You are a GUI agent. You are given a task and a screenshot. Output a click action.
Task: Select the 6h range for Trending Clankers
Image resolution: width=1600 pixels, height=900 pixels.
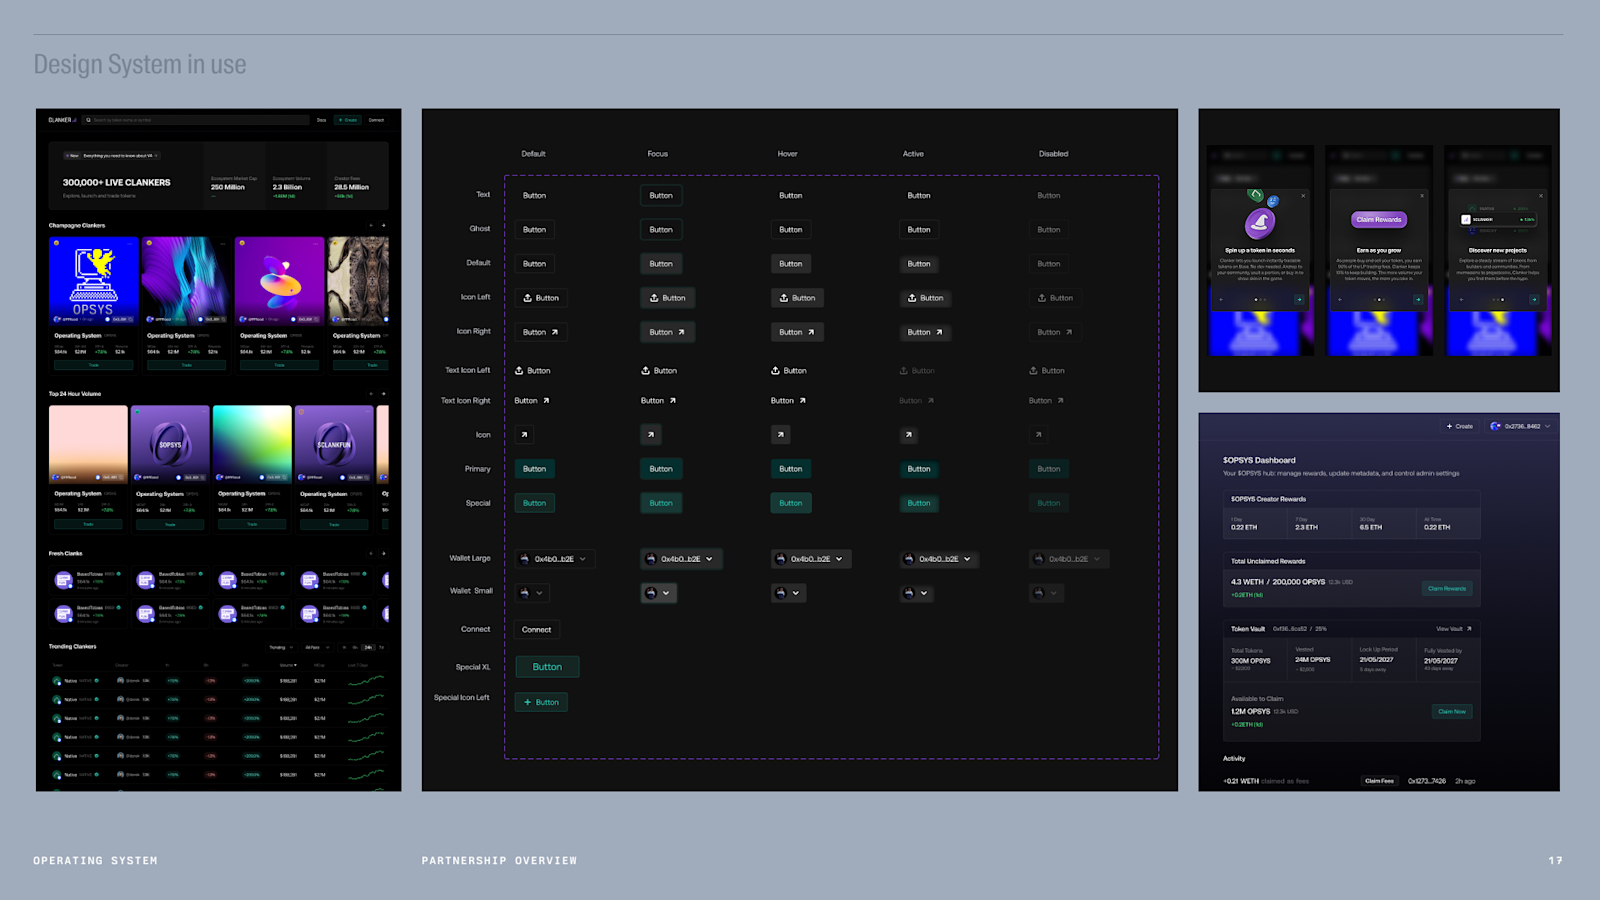(x=357, y=647)
